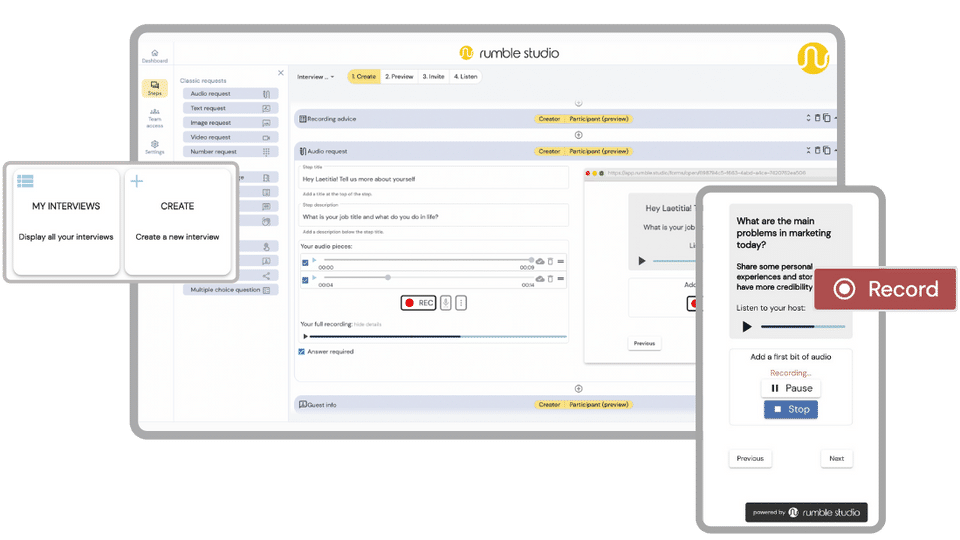
Task: Delete the first audio piece
Action: point(550,261)
